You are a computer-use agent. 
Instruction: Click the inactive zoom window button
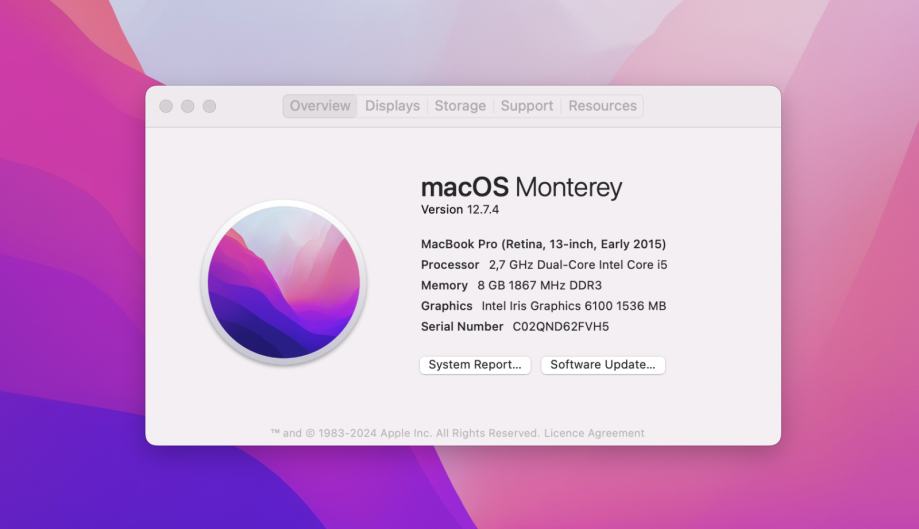tap(209, 106)
